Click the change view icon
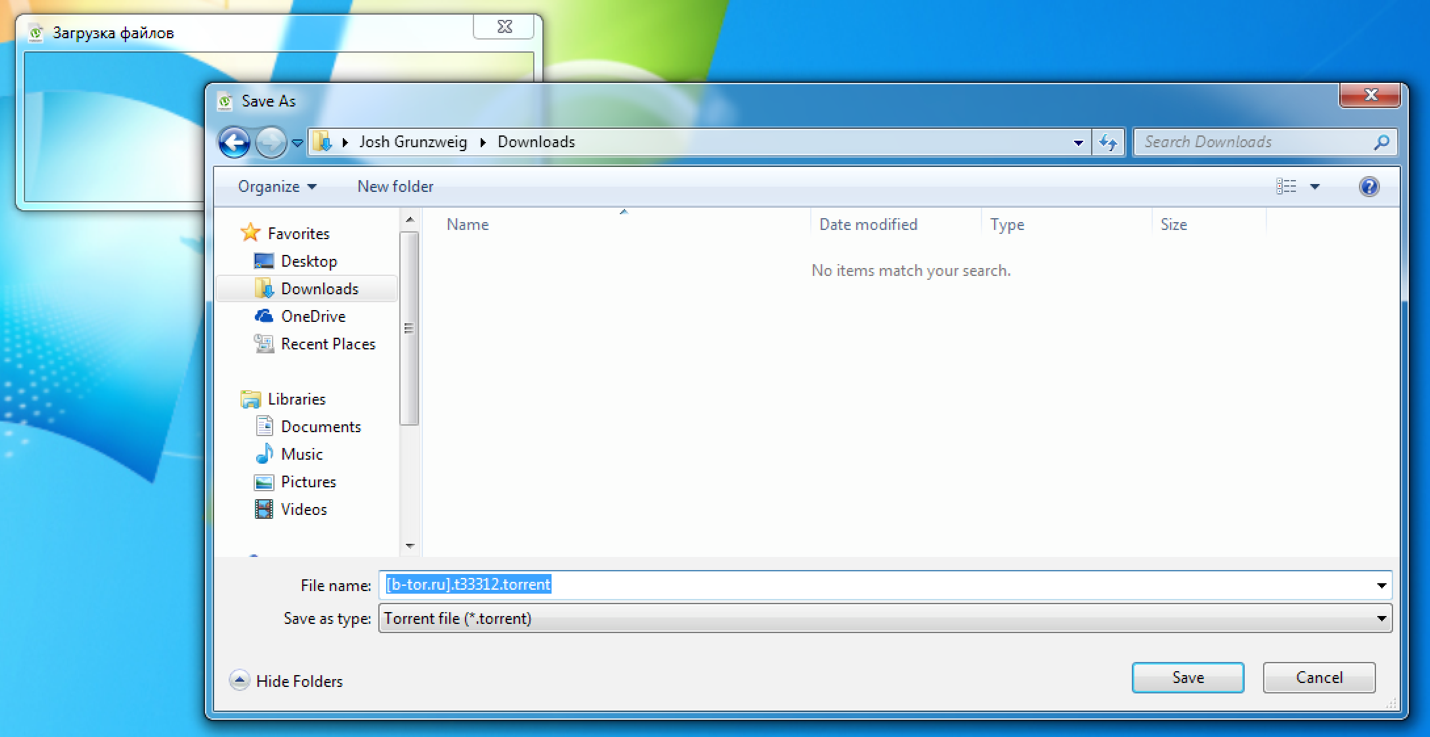Screen dimensions: 1430x737 (1286, 187)
